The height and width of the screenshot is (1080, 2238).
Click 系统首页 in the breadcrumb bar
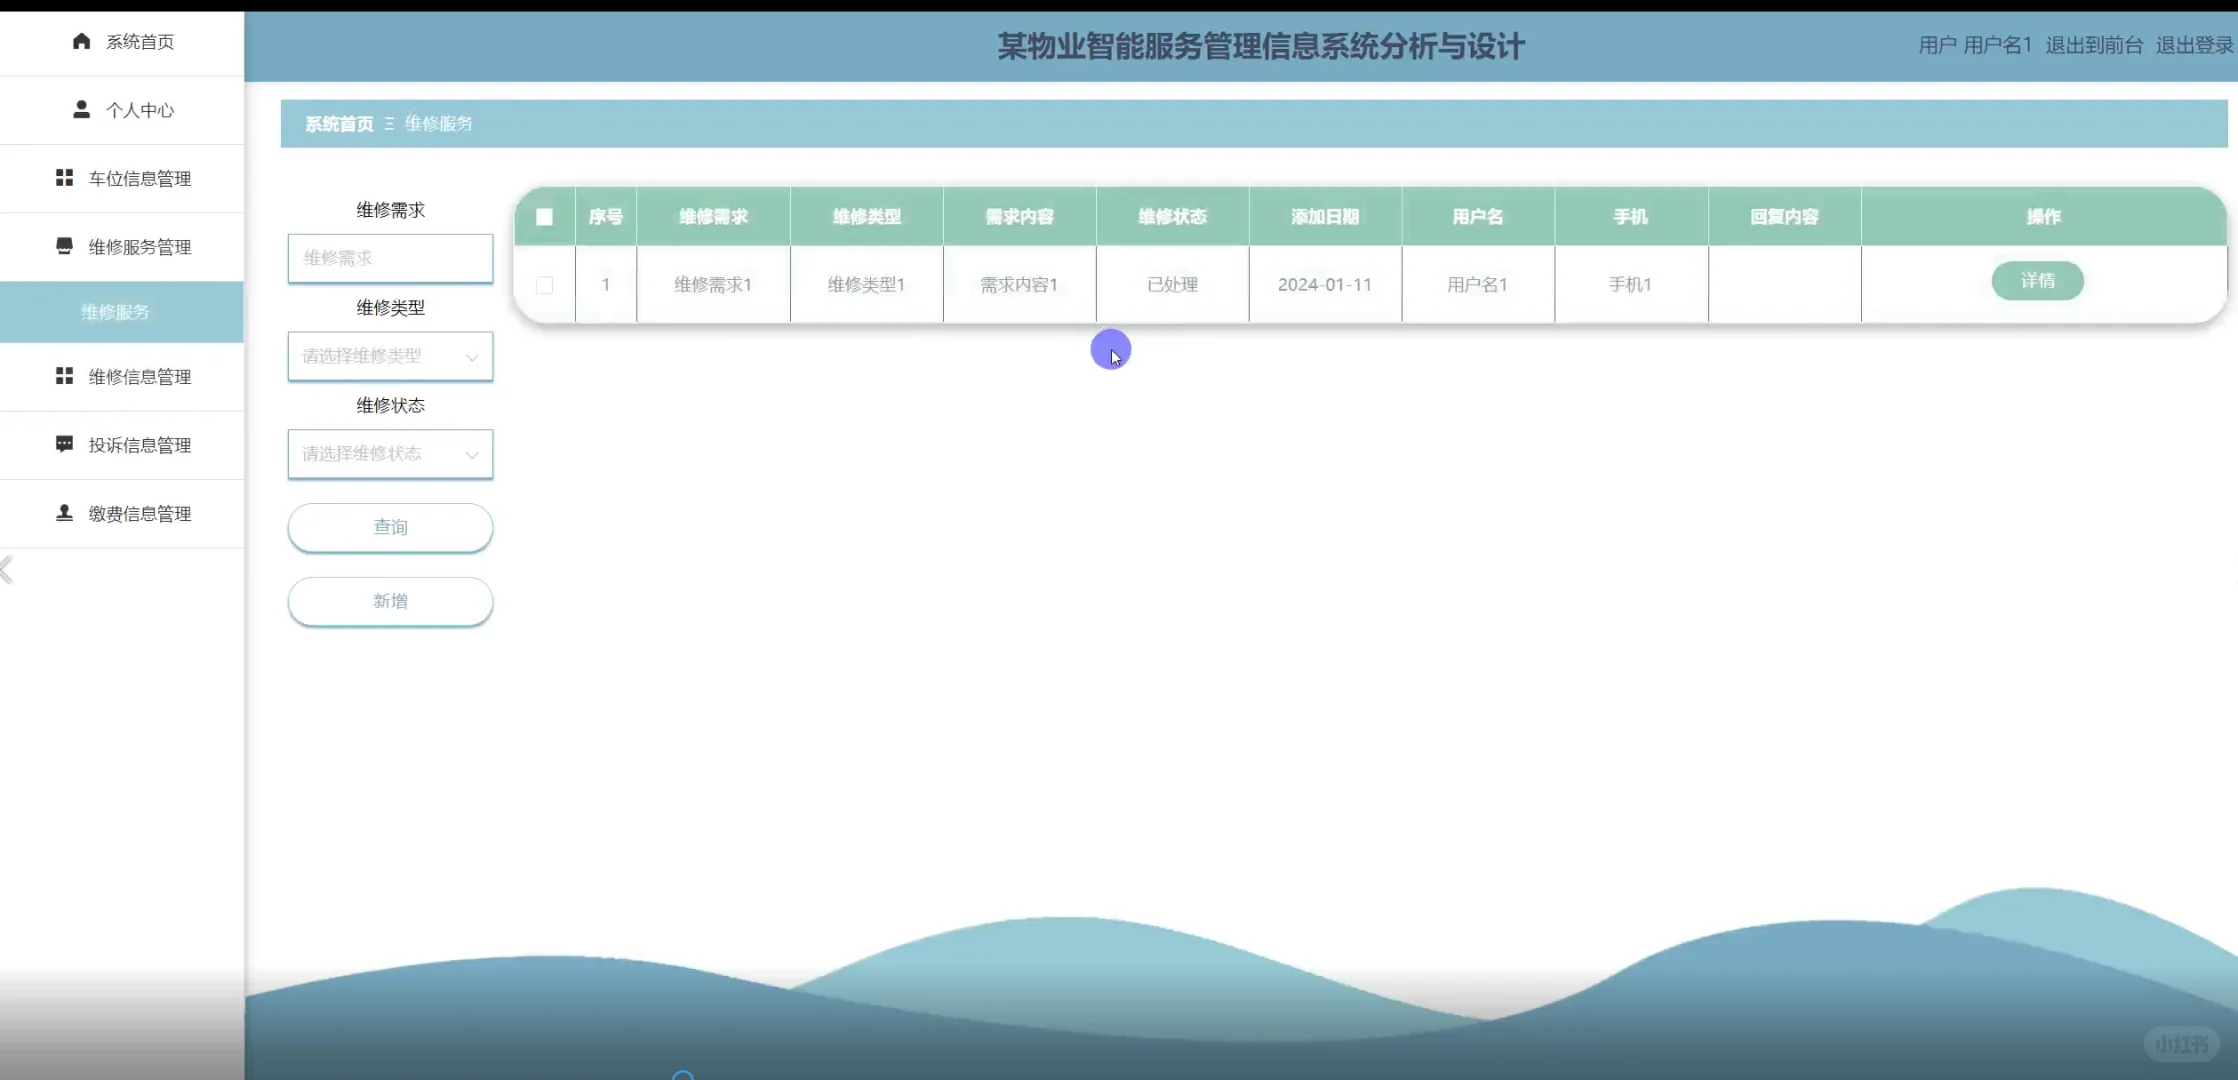[337, 123]
